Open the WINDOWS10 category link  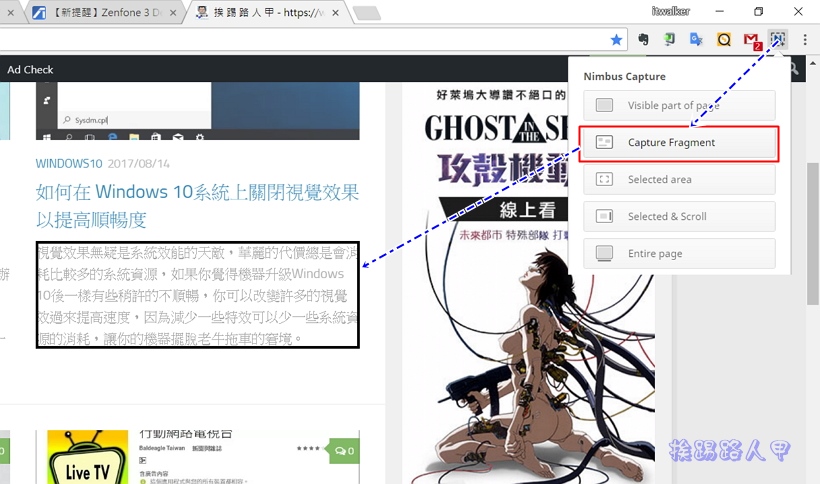69,164
